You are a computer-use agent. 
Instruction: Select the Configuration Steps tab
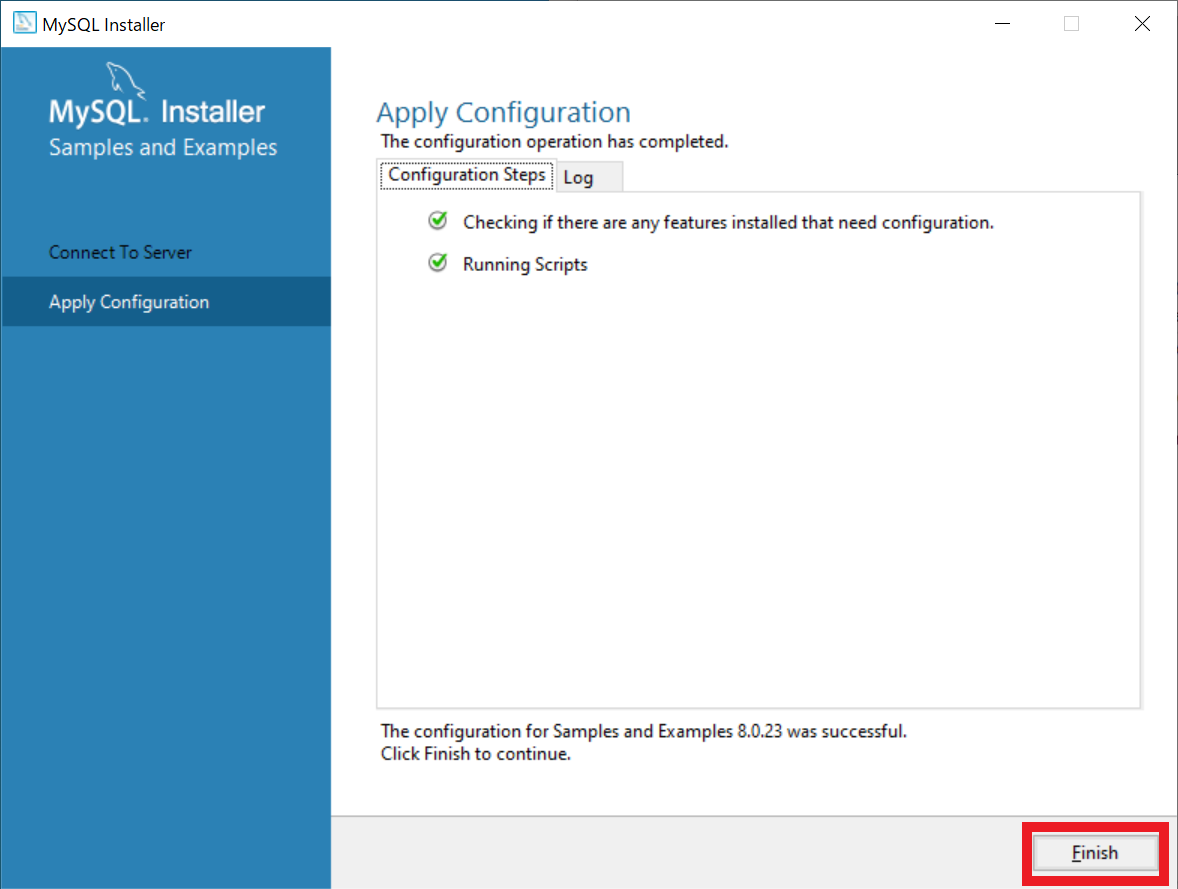[x=467, y=175]
